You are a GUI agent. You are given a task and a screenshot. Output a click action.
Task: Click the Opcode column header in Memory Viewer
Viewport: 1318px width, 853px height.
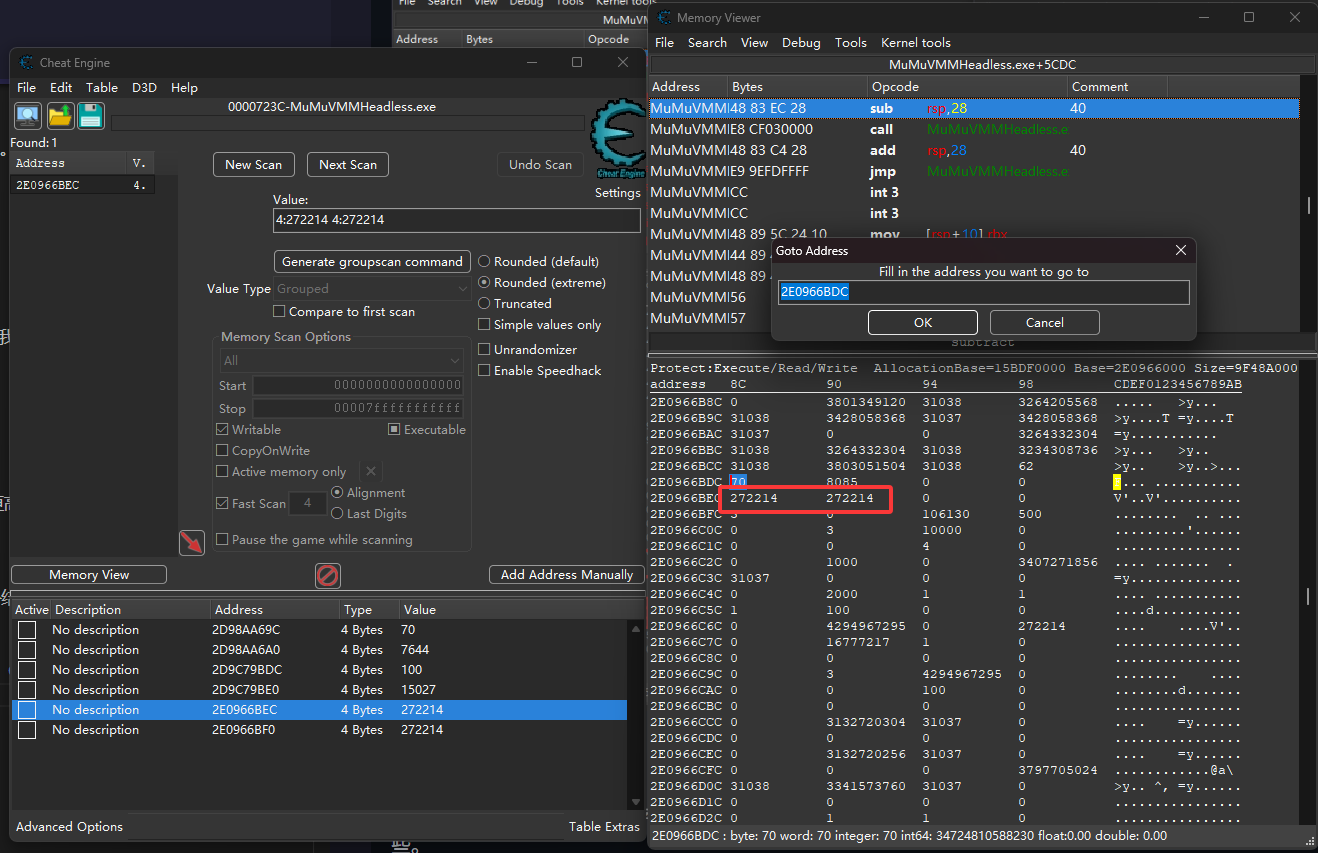point(966,87)
